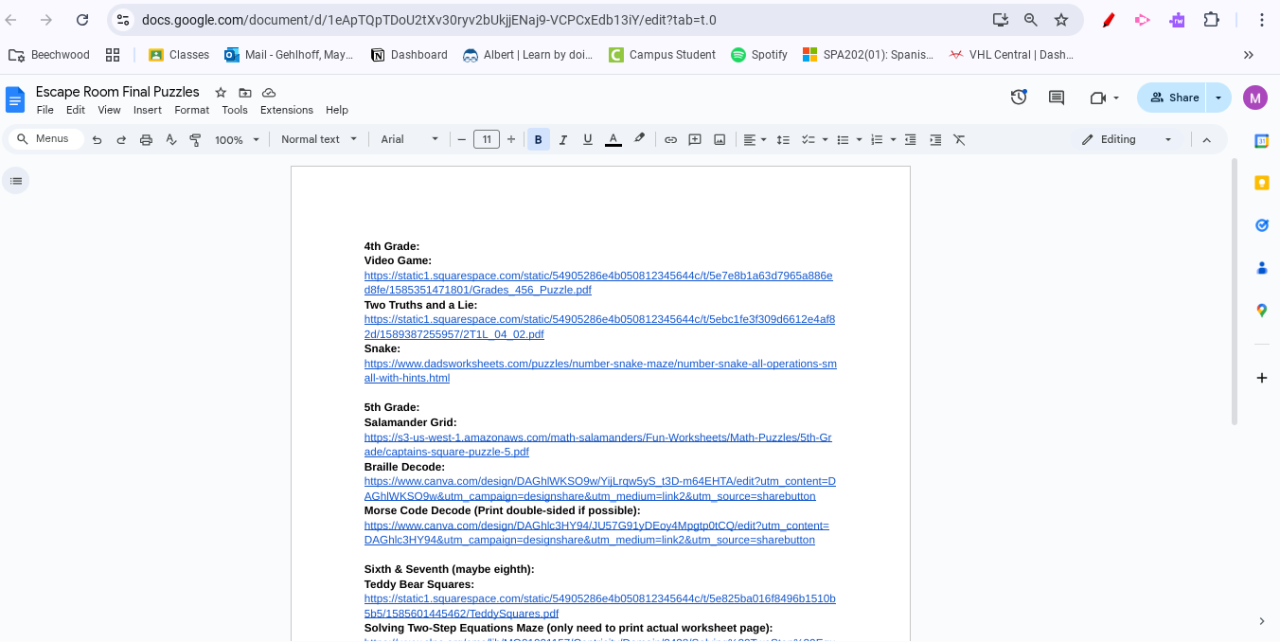The height and width of the screenshot is (642, 1280).
Task: Open Share options dropdown arrow
Action: pyautogui.click(x=1218, y=98)
